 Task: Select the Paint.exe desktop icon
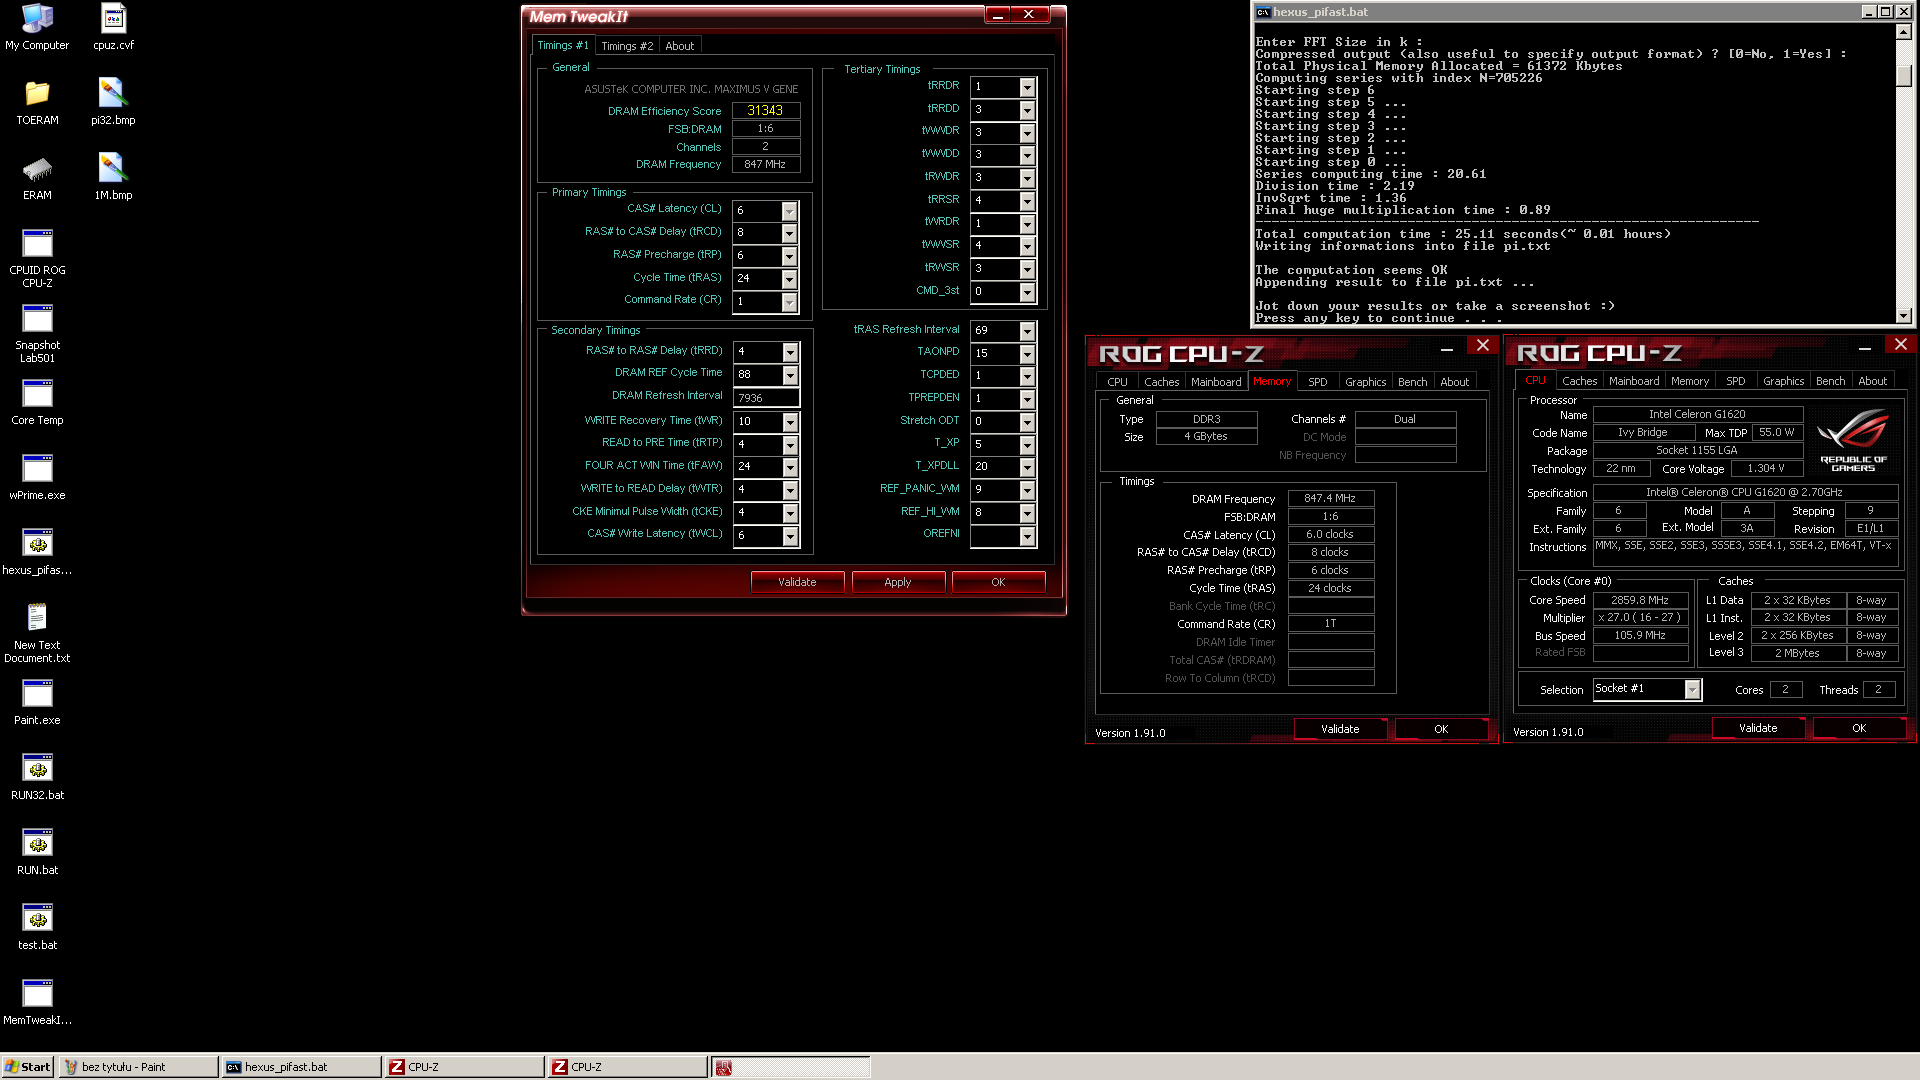[37, 702]
